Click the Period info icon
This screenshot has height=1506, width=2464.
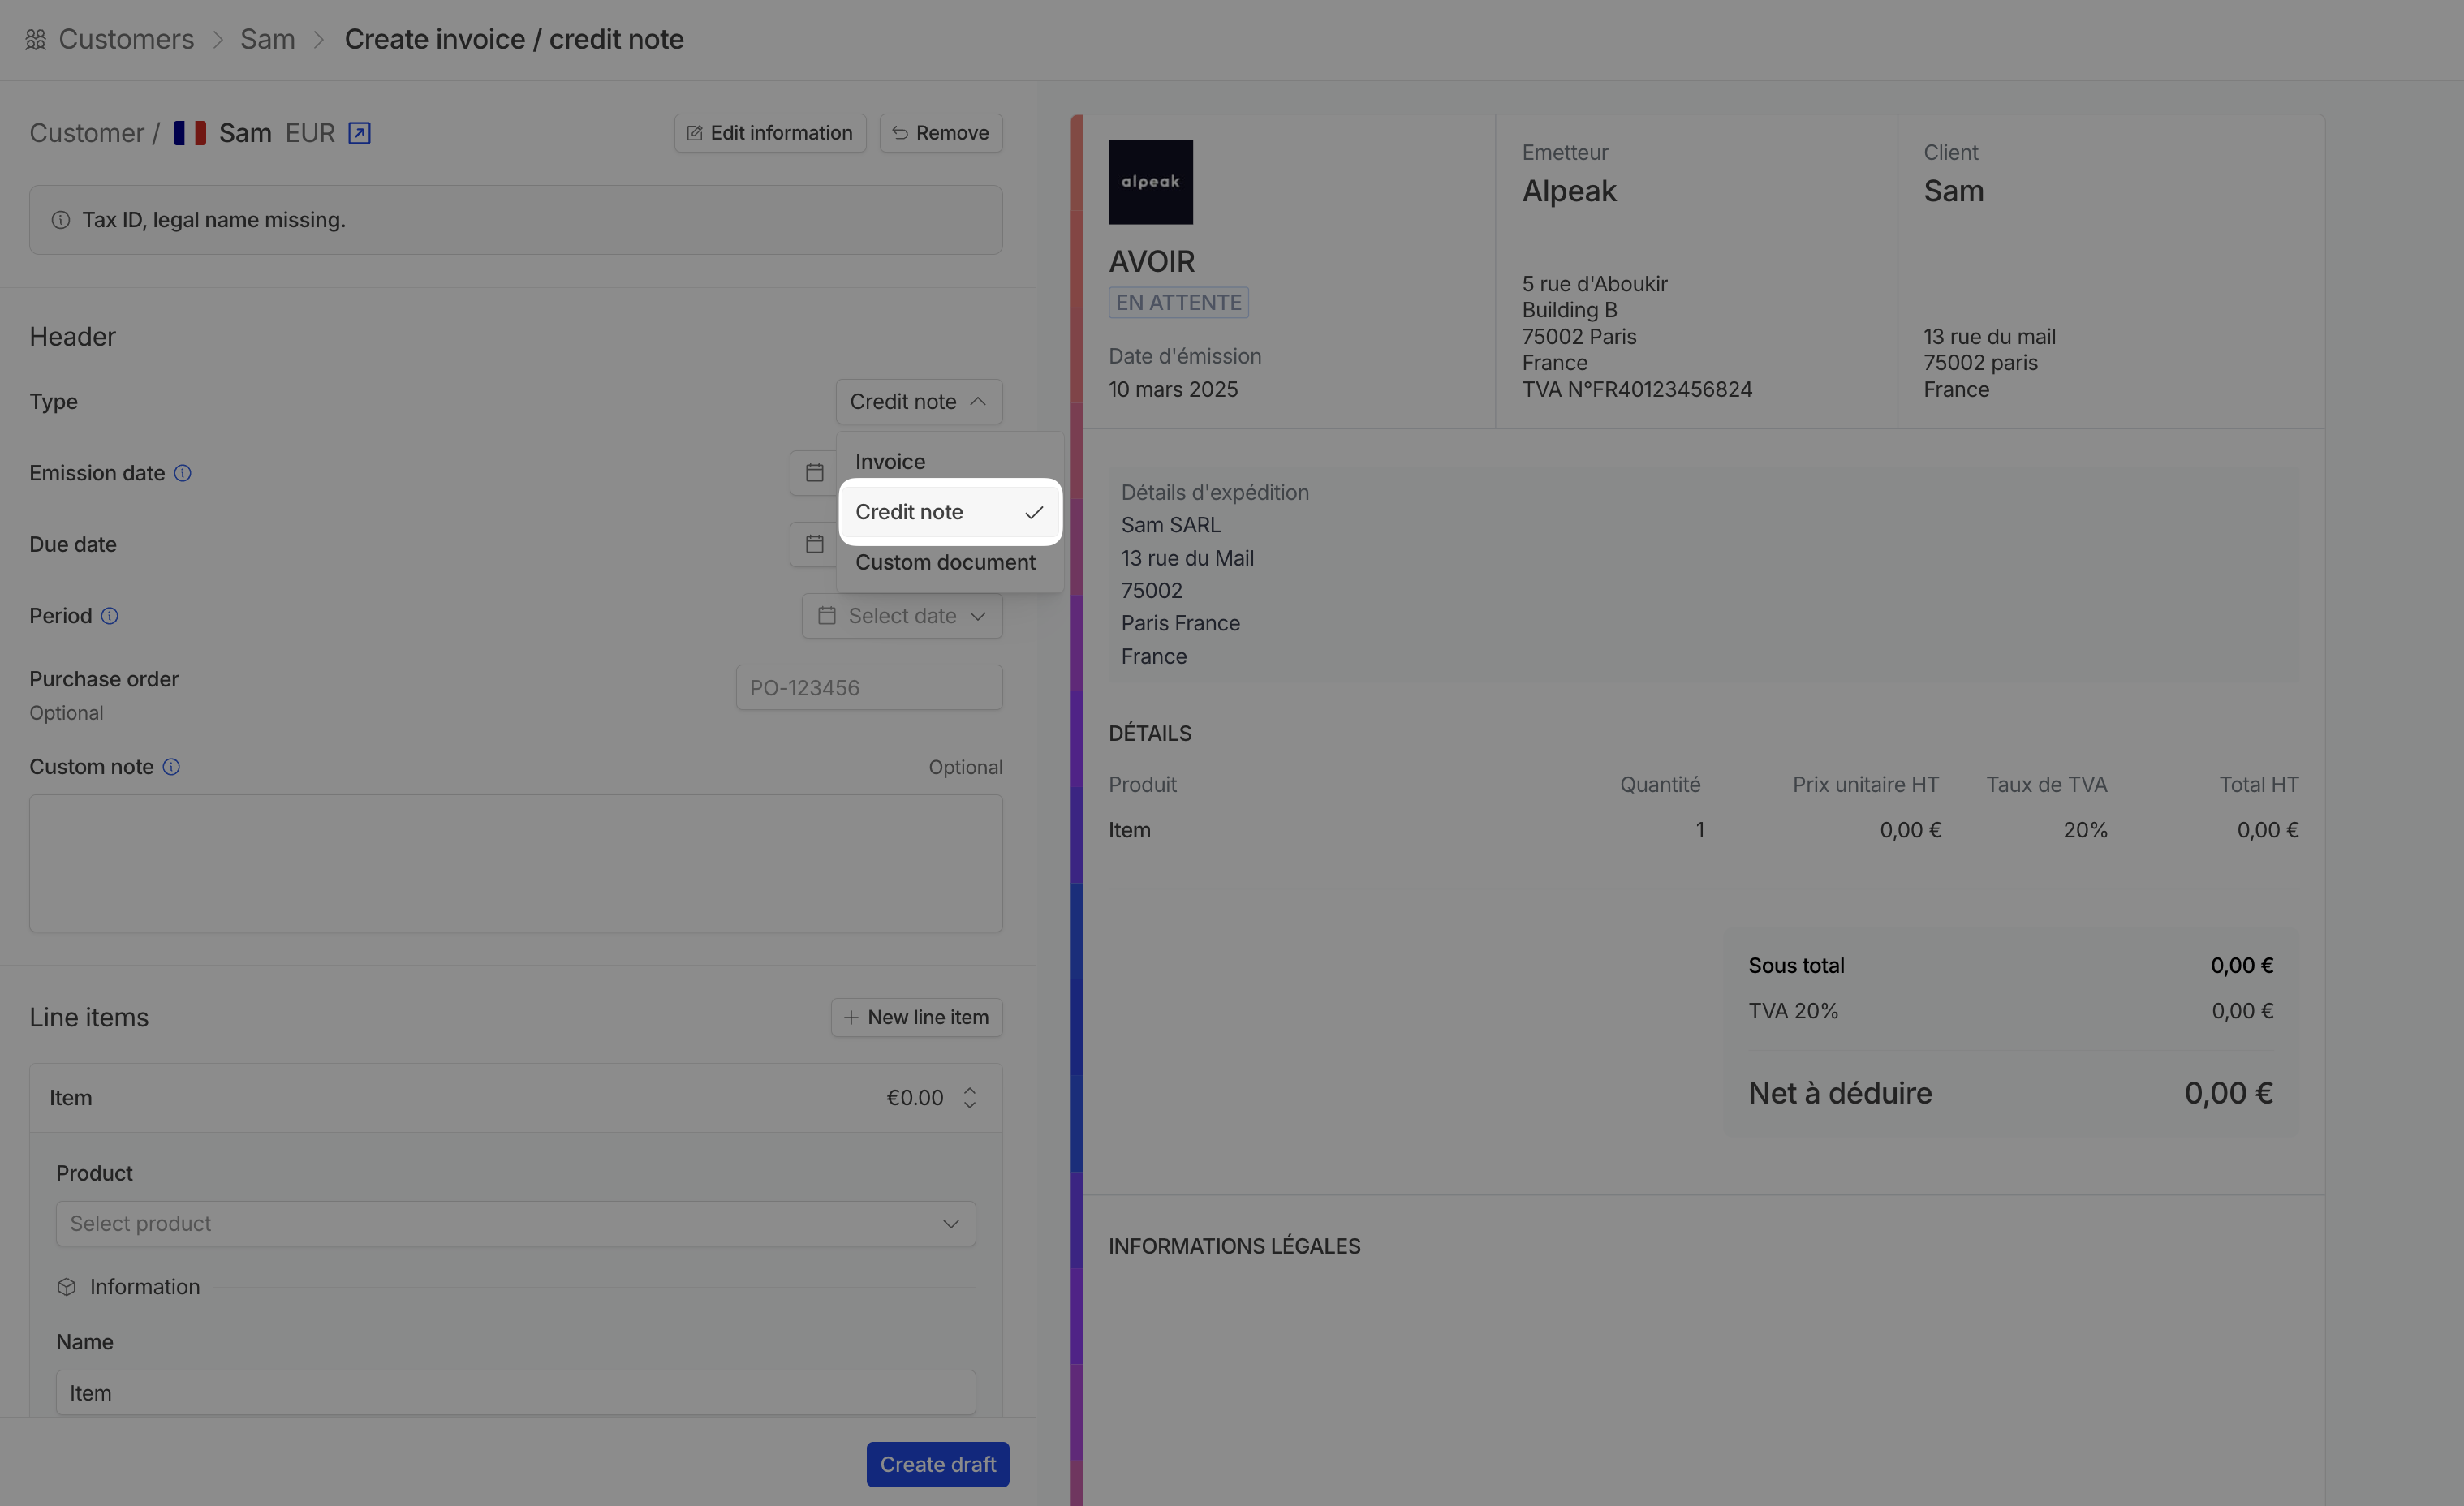[110, 616]
